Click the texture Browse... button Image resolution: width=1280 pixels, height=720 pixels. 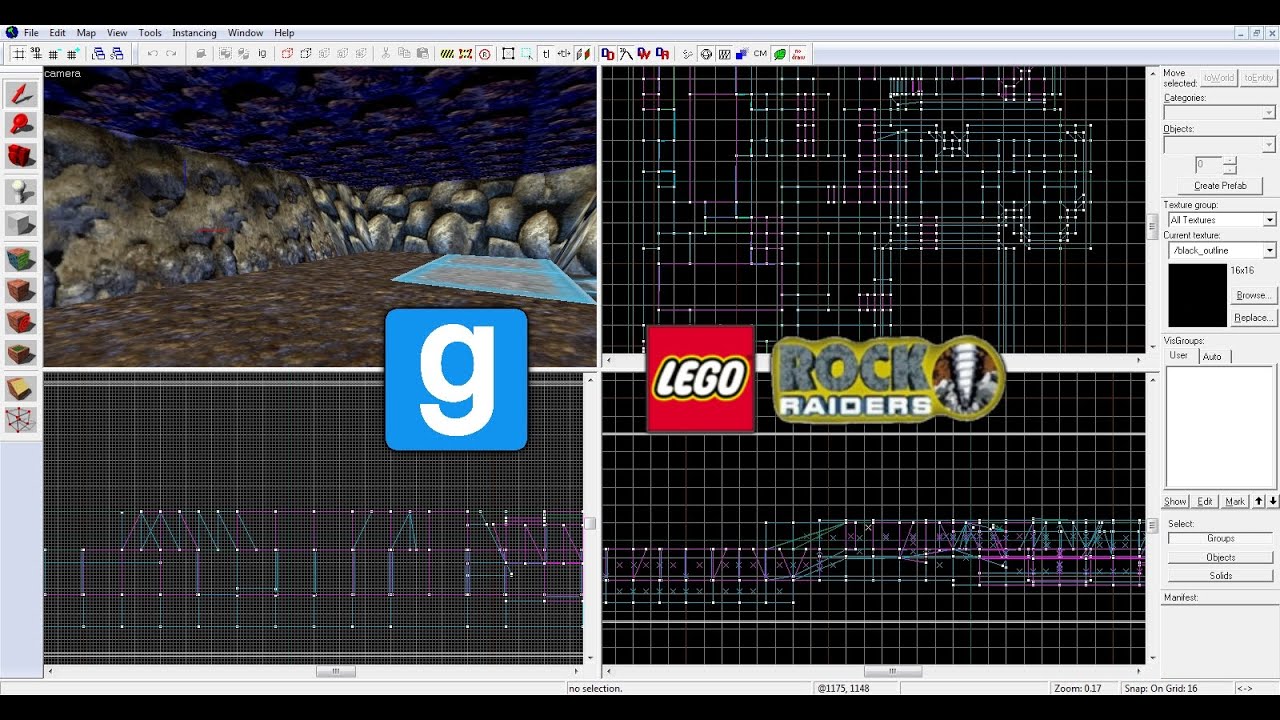(1253, 295)
